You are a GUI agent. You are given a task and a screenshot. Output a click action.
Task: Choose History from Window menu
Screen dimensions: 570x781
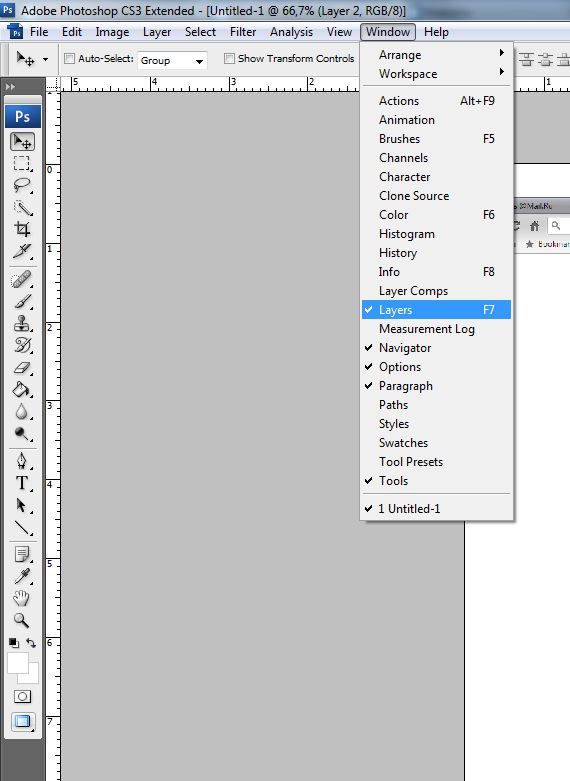[436, 253]
